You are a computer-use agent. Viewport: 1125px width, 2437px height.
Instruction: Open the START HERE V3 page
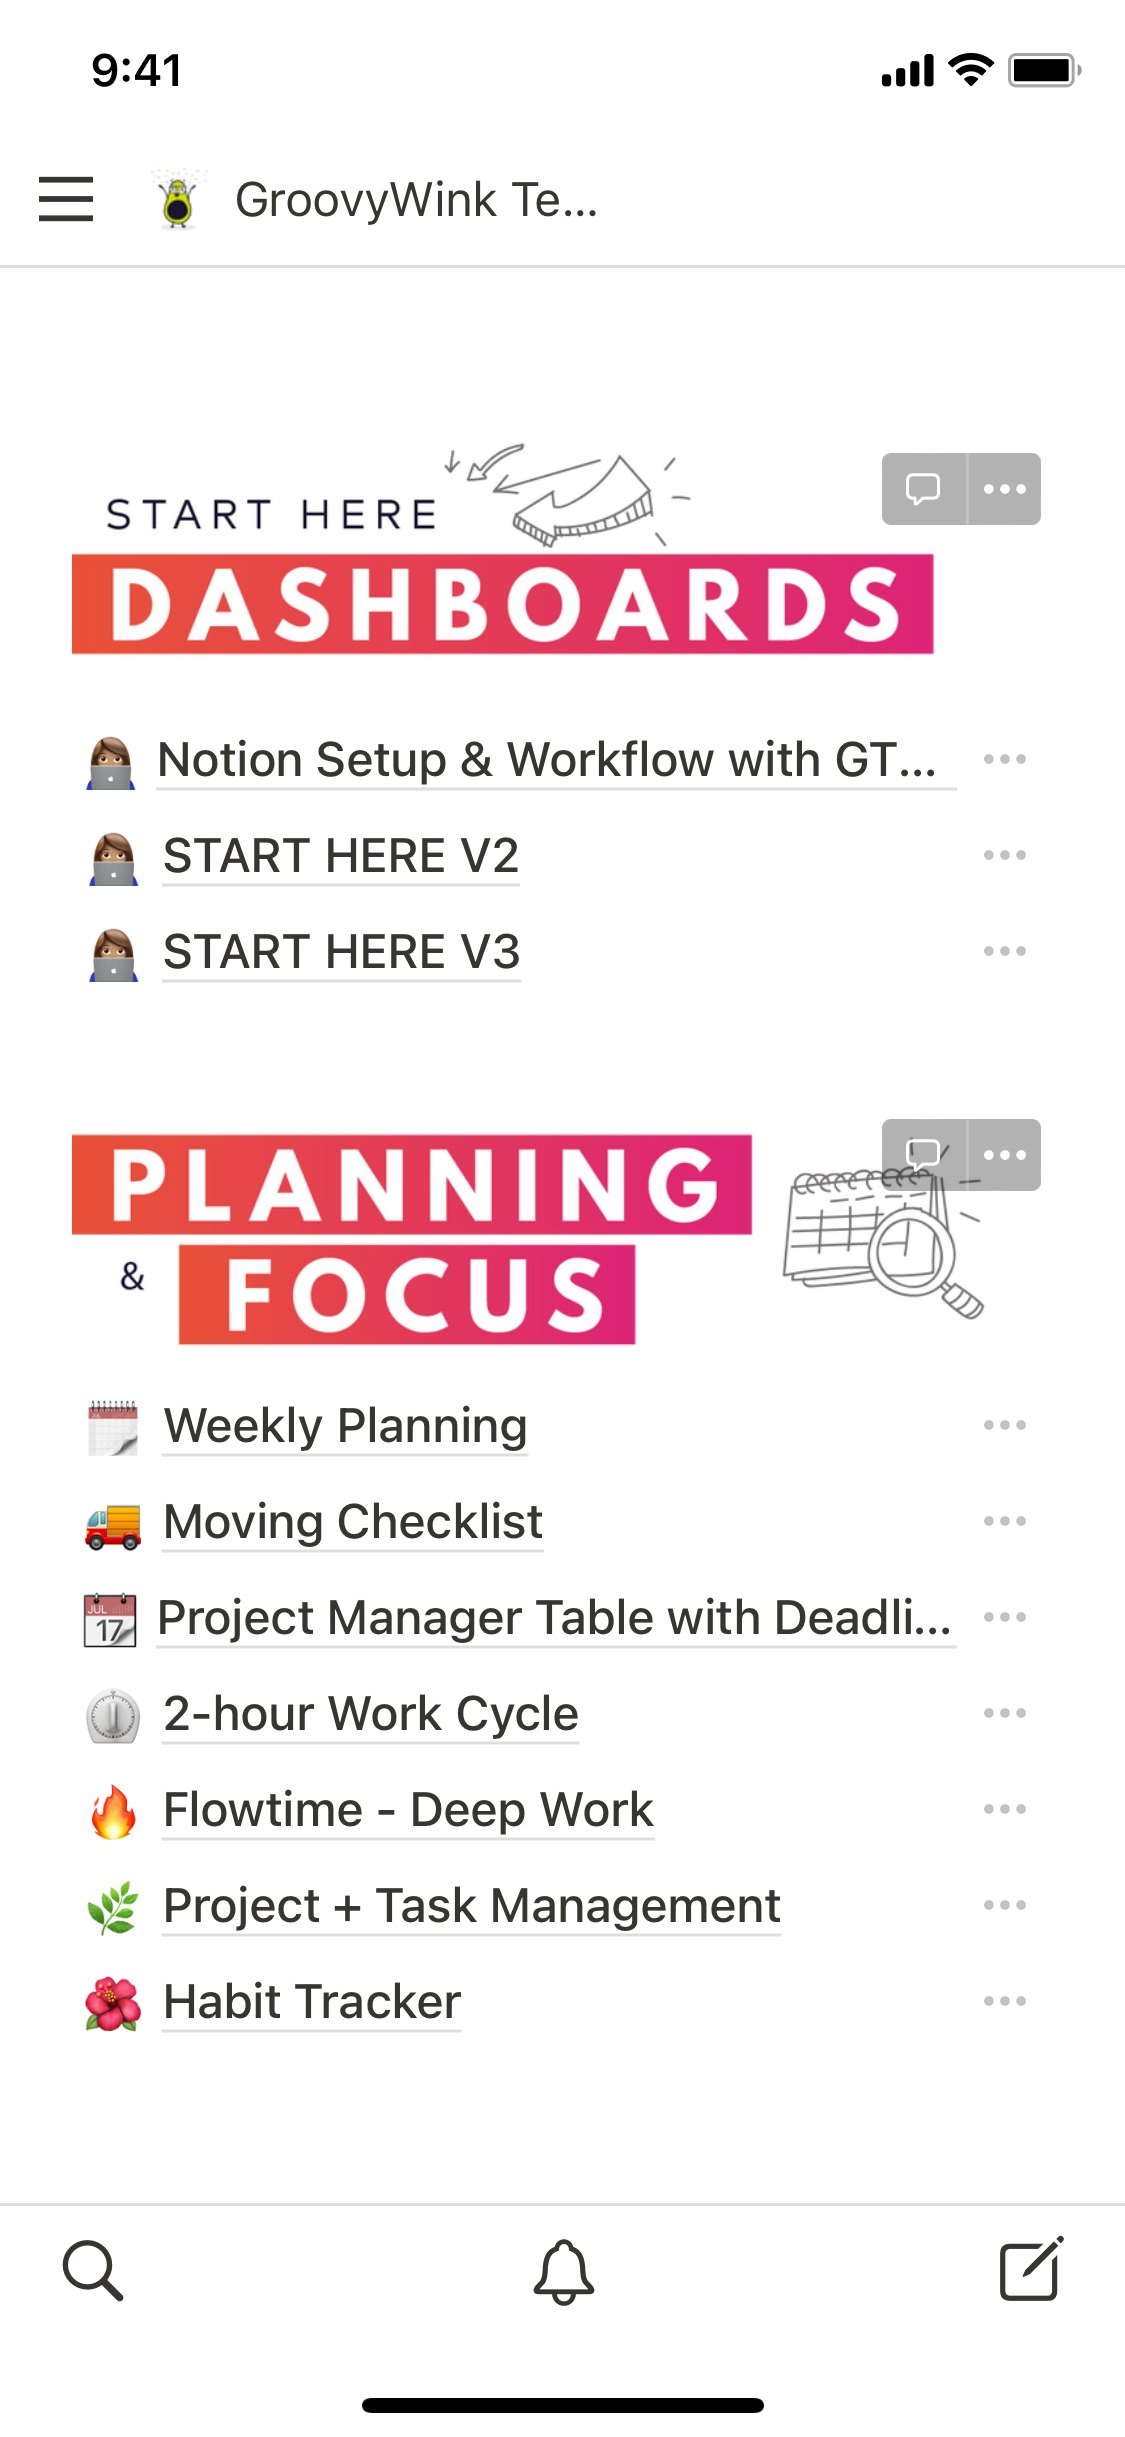[x=341, y=951]
